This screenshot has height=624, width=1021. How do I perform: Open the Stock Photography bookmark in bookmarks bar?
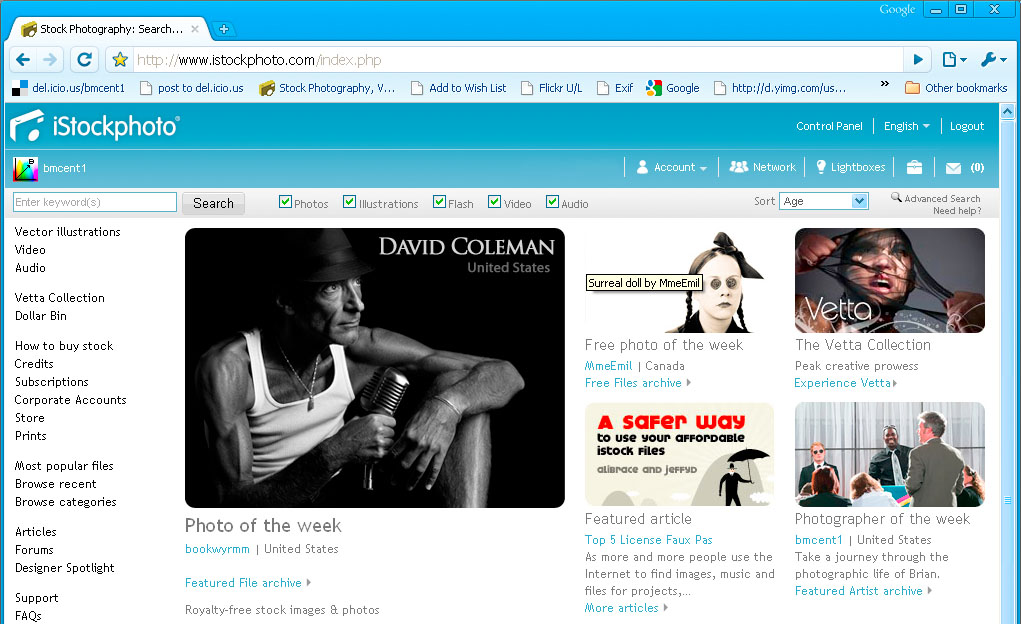click(x=327, y=88)
